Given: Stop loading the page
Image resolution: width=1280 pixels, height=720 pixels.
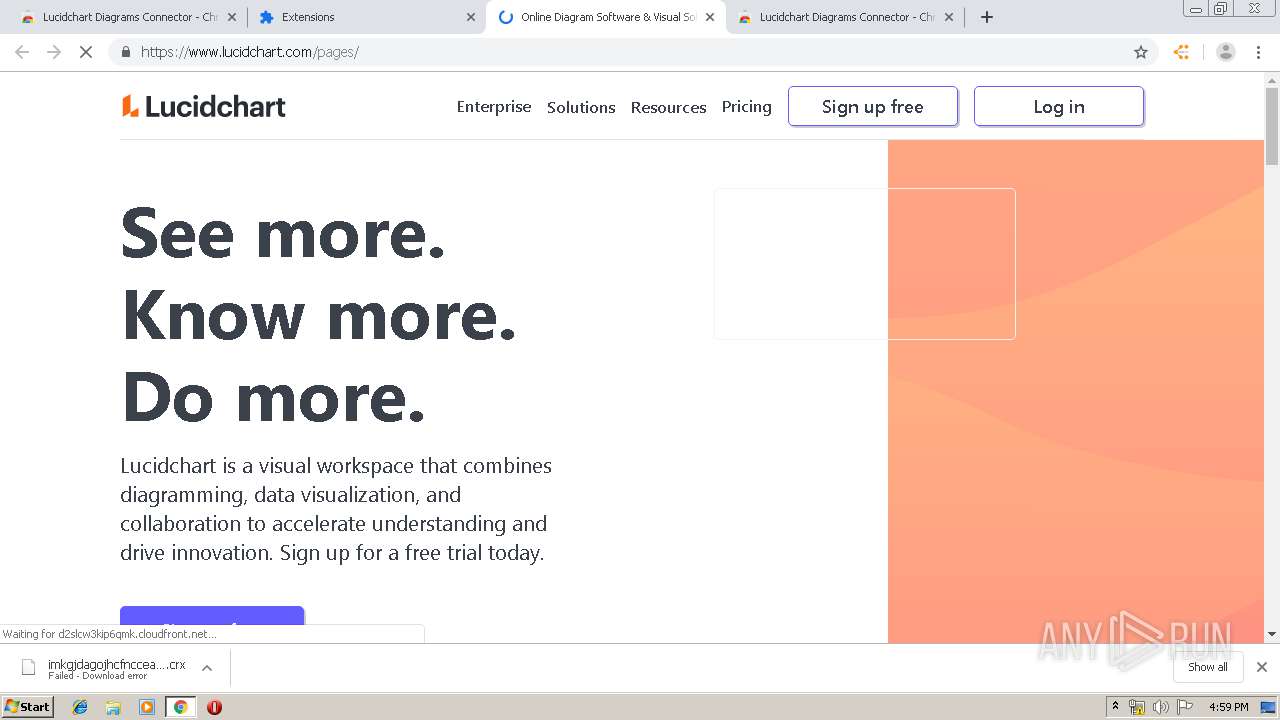Looking at the screenshot, I should coord(86,52).
